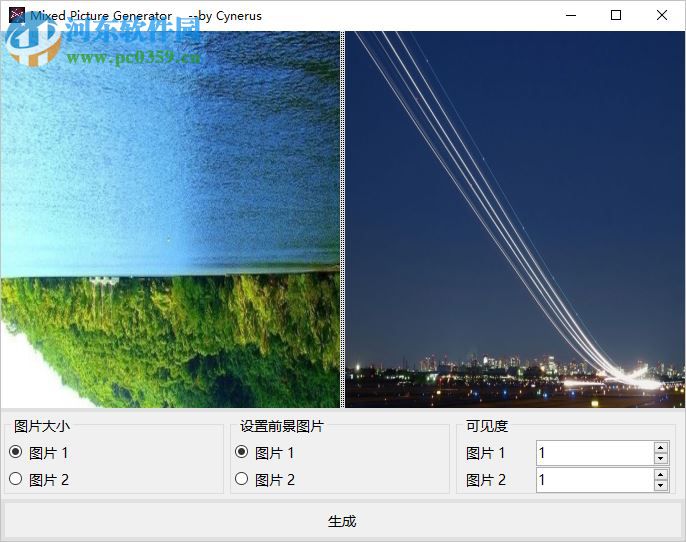Decrease 图片 1 visibility with down arrow
This screenshot has height=542, width=686.
click(661, 459)
